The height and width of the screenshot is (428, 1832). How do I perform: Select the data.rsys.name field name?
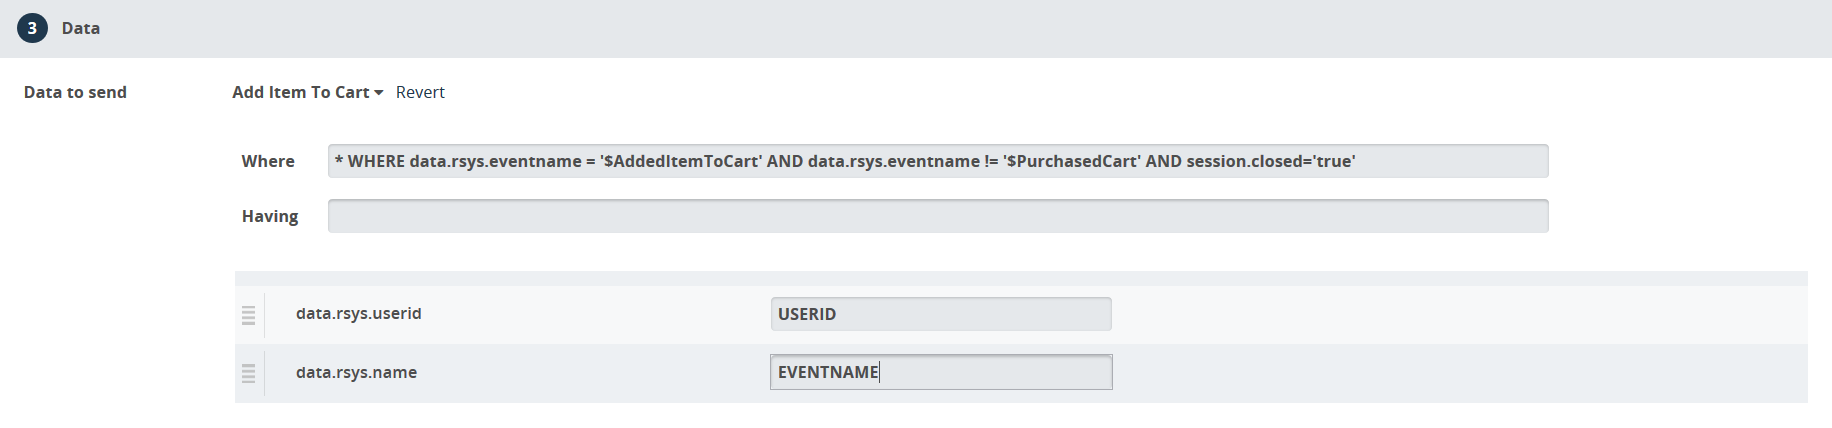pyautogui.click(x=356, y=372)
